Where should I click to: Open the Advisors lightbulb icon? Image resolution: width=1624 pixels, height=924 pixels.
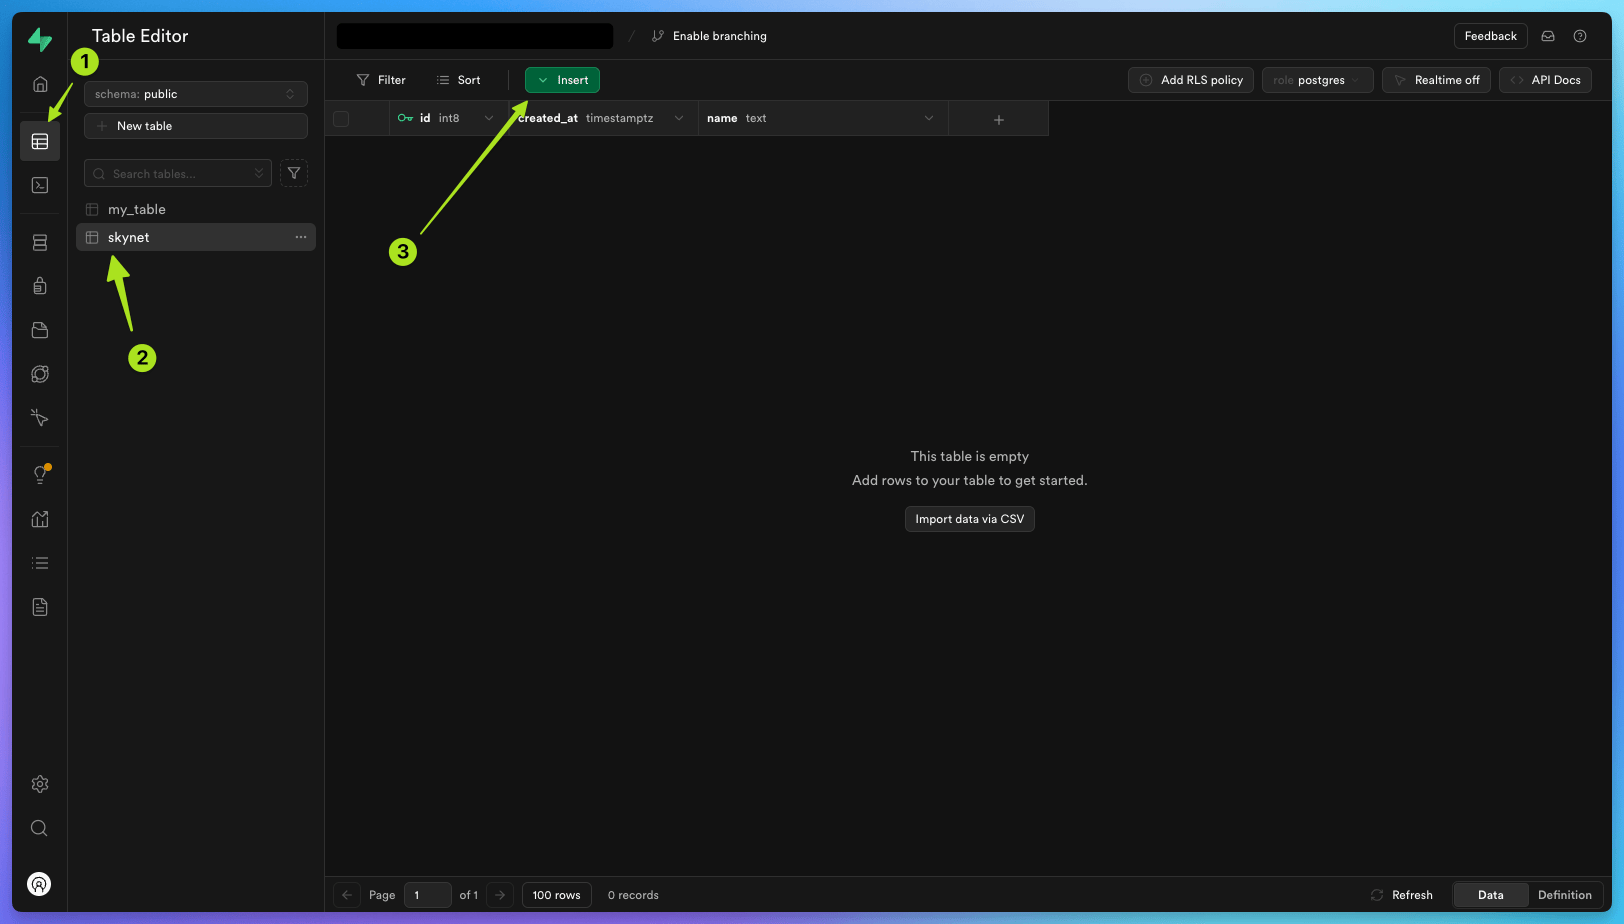coord(40,475)
